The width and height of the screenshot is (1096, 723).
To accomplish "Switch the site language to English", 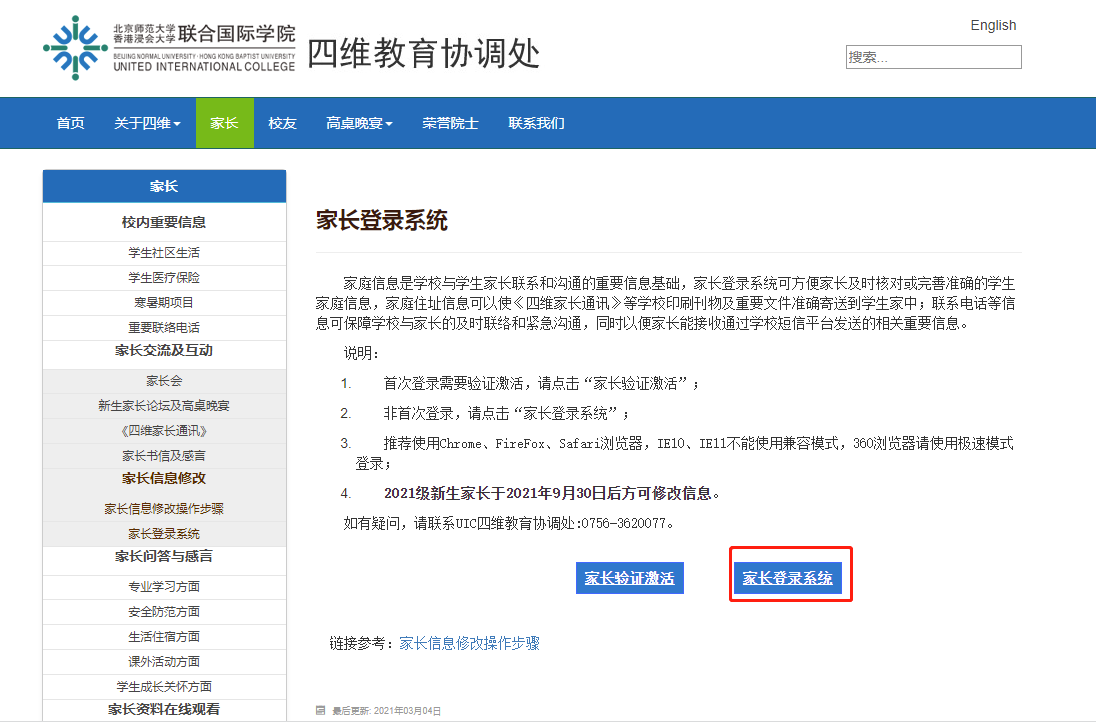I will pos(992,25).
